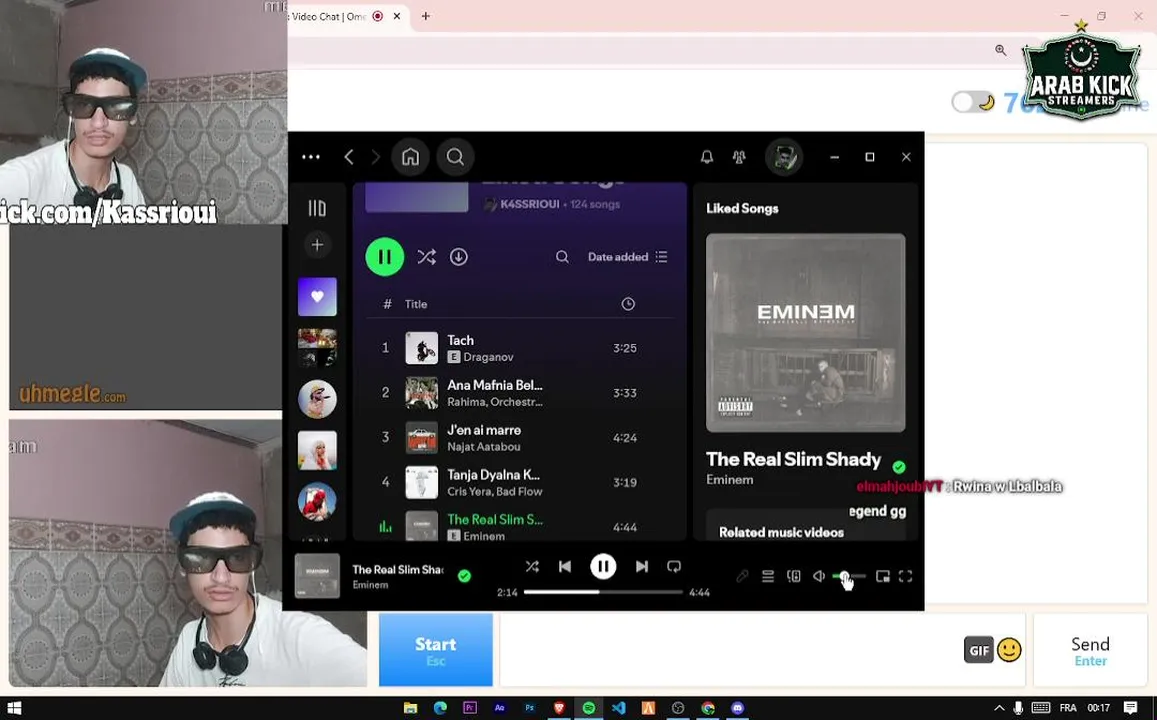Open File Explorer from taskbar
Screen dimensions: 1157x720
coord(410,708)
